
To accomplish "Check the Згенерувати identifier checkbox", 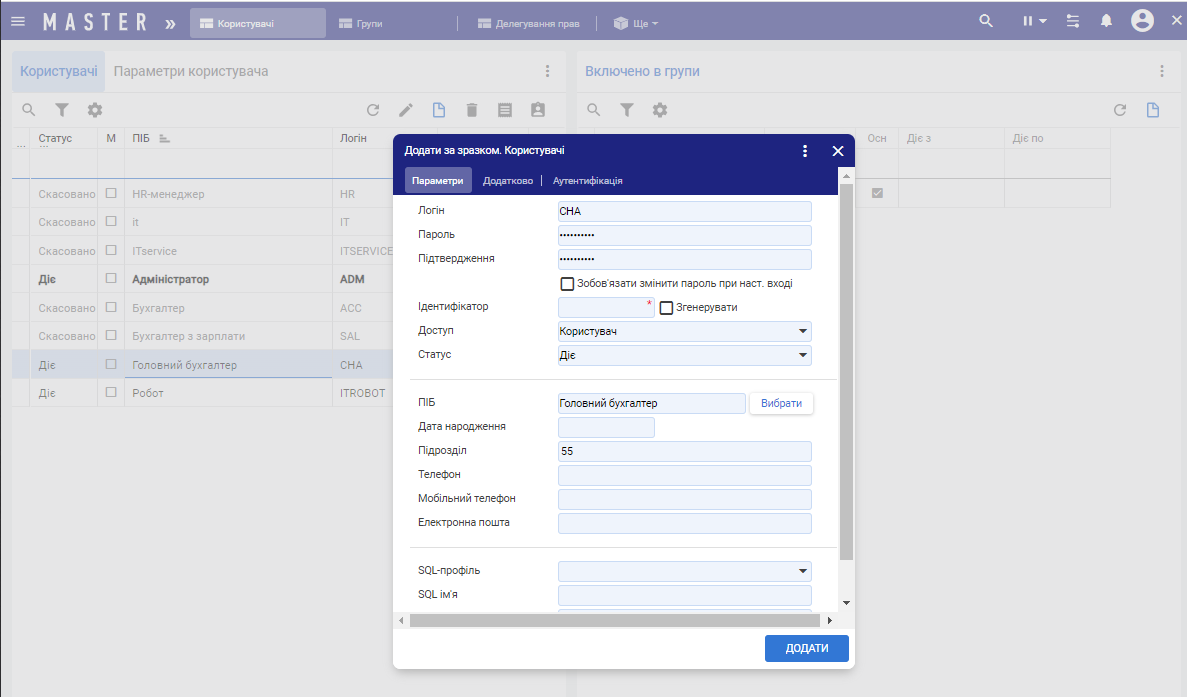I will coord(667,308).
